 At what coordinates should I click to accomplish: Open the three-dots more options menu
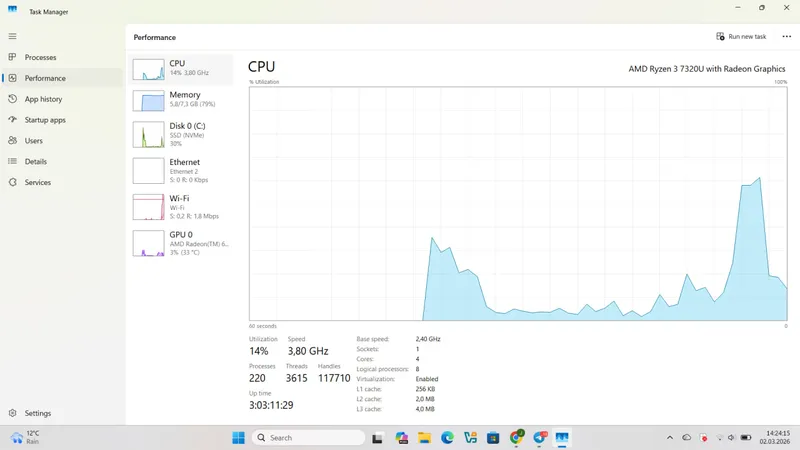pos(786,36)
